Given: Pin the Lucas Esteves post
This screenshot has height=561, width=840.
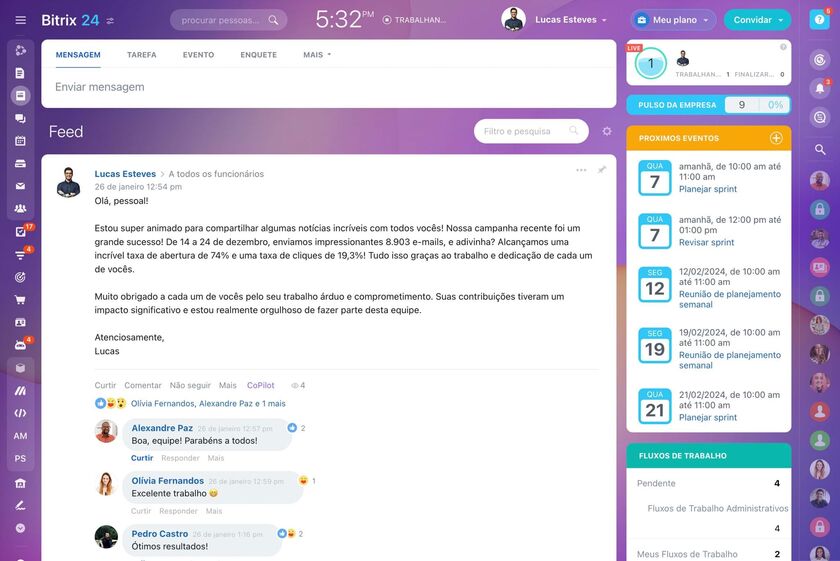Looking at the screenshot, I should click(602, 170).
